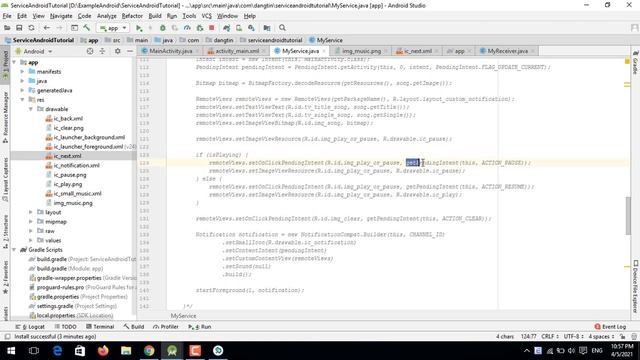
Task: Open the Terminal tool window
Action: pos(100,327)
